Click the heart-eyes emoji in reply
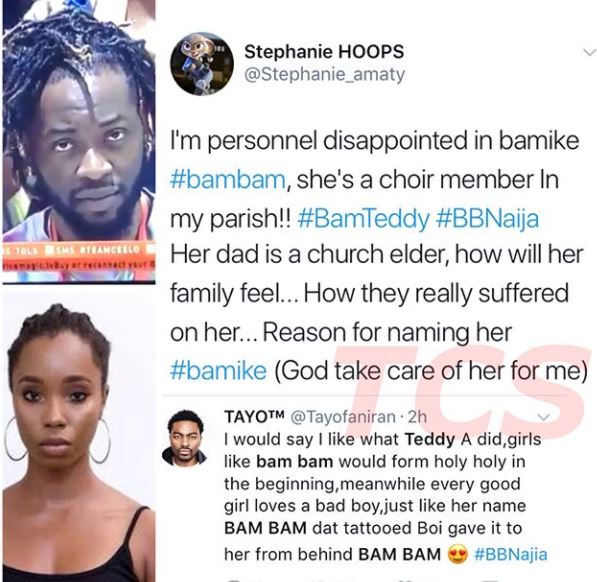The height and width of the screenshot is (582, 597). 458,555
